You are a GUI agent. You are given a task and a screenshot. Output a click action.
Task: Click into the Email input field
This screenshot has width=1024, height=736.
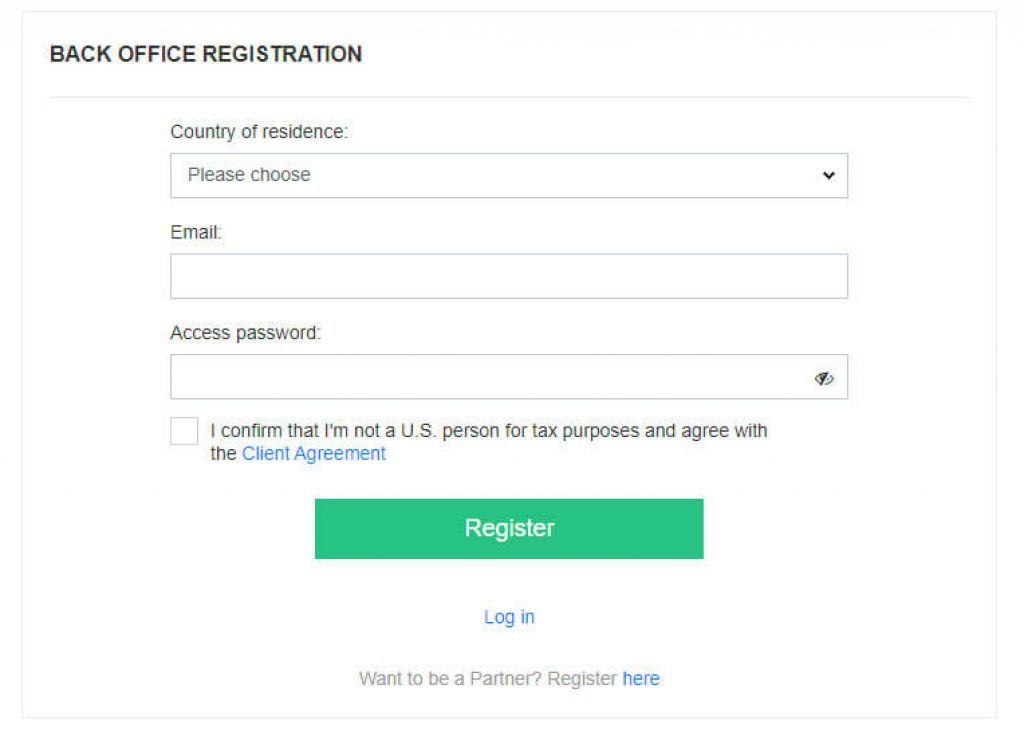[508, 276]
